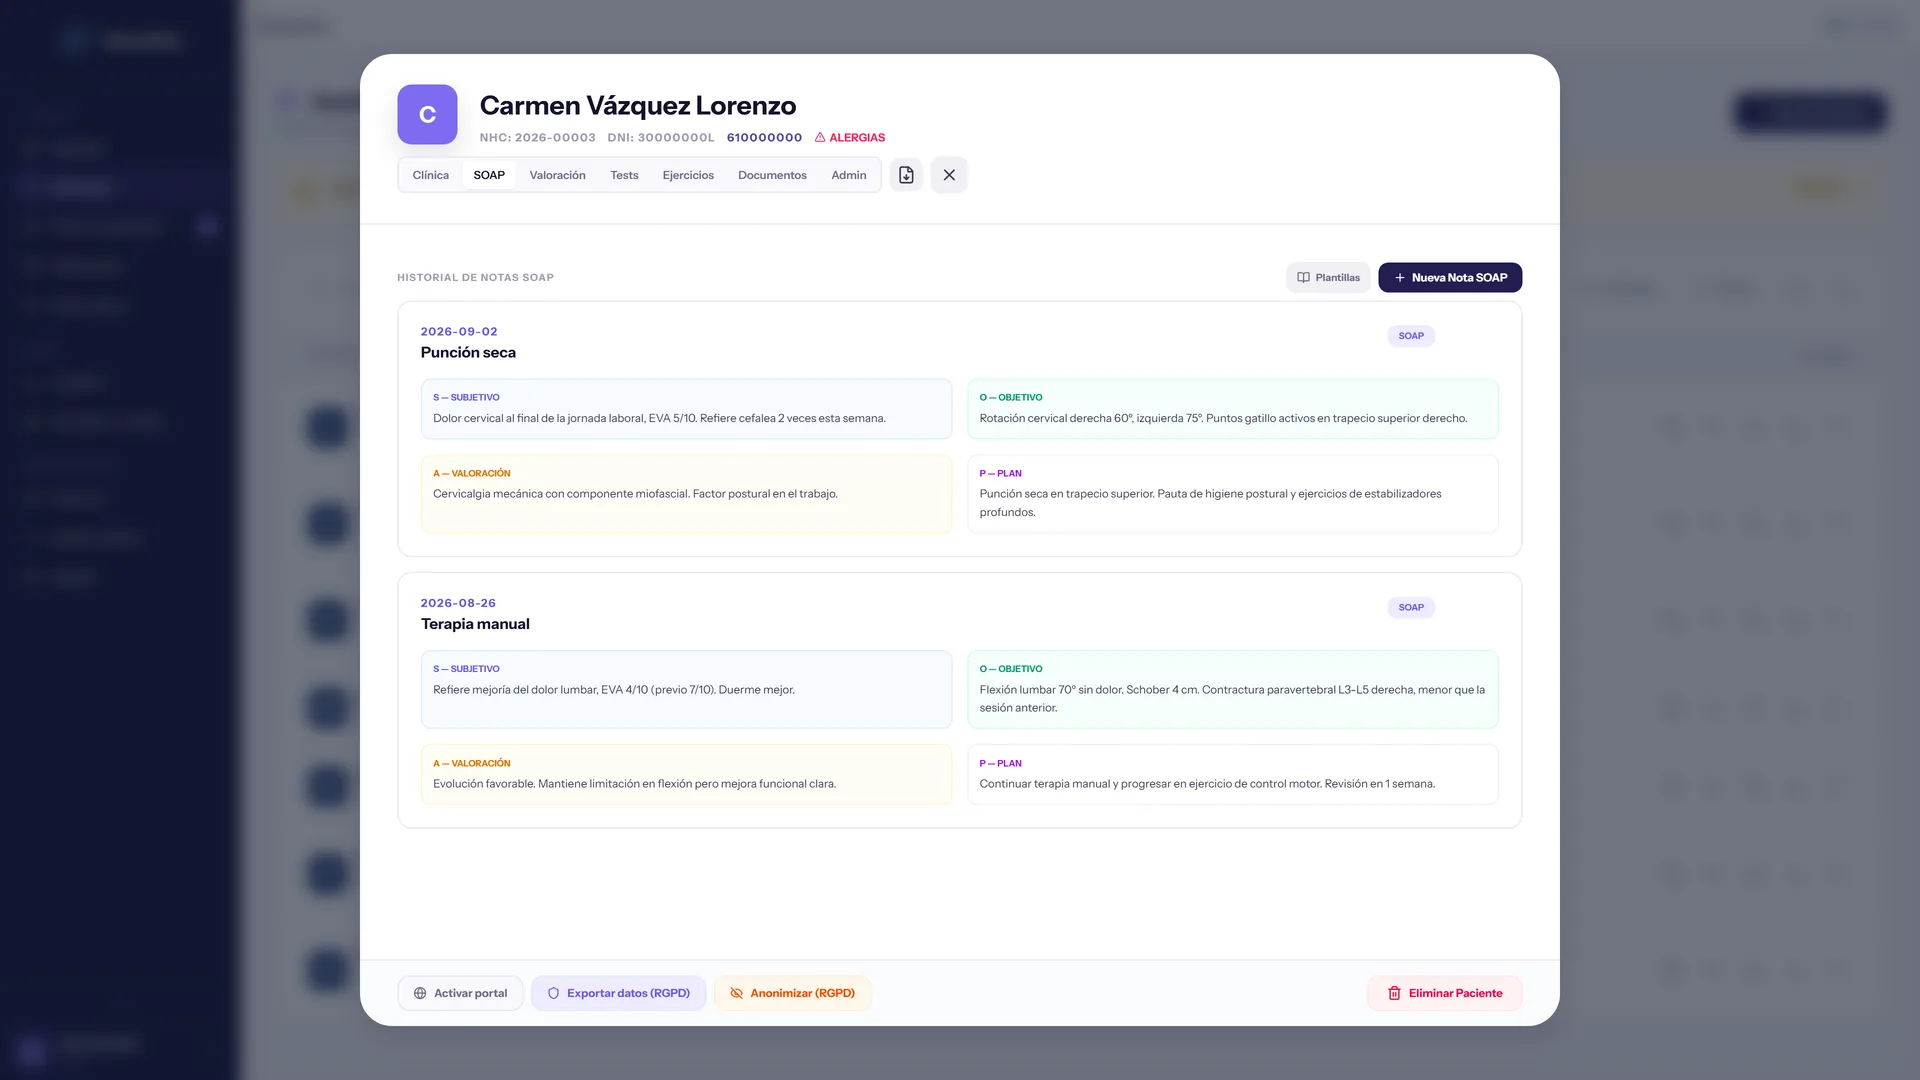Open the Tests tab
Screen dimensions: 1920x1080
click(x=624, y=175)
